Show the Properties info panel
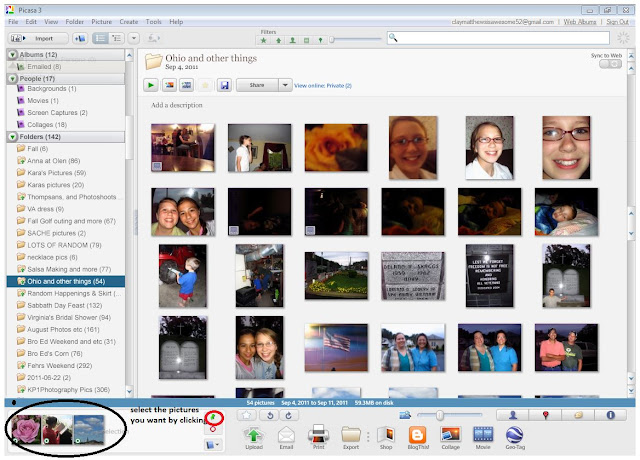This screenshot has width=640, height=460. click(x=610, y=415)
